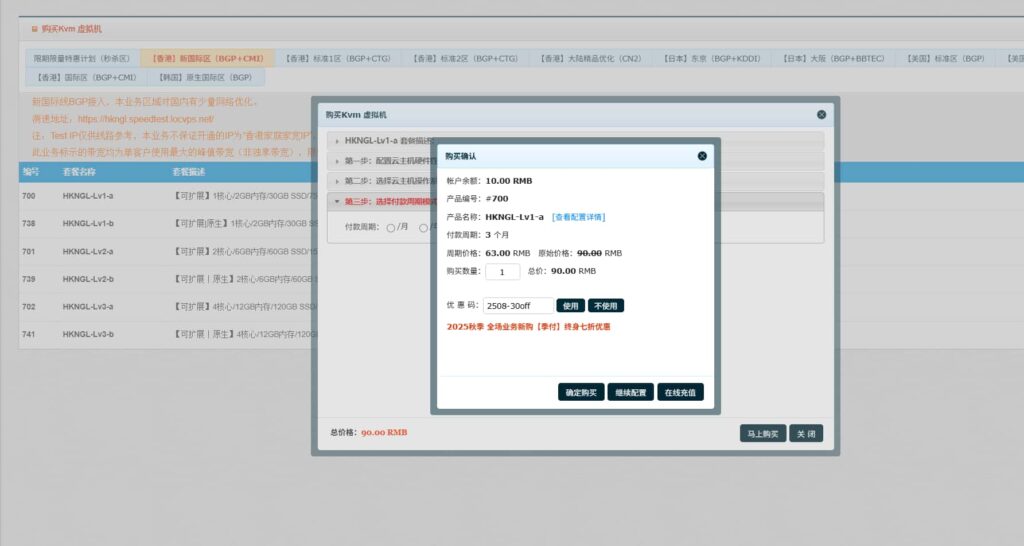This screenshot has width=1024, height=546.
Task: Select the /月 monthly payment radio button
Action: [391, 228]
